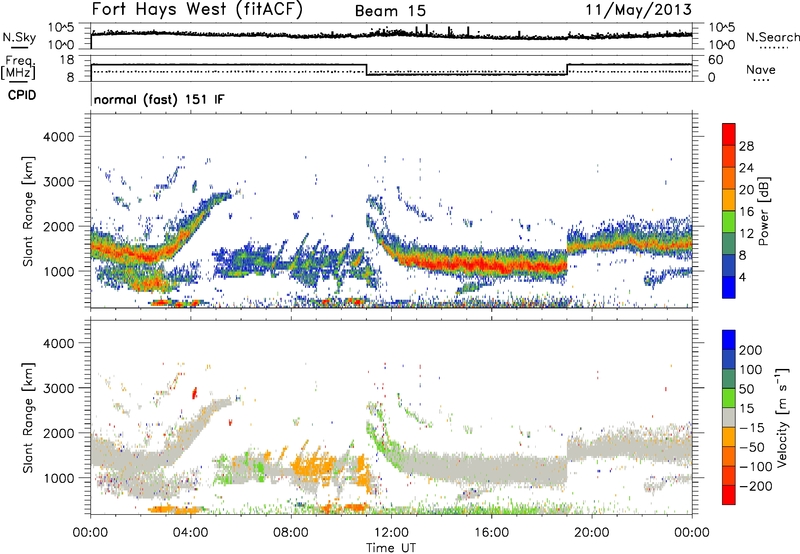
Task: Click the '08:00' time tick label
Action: (291, 533)
